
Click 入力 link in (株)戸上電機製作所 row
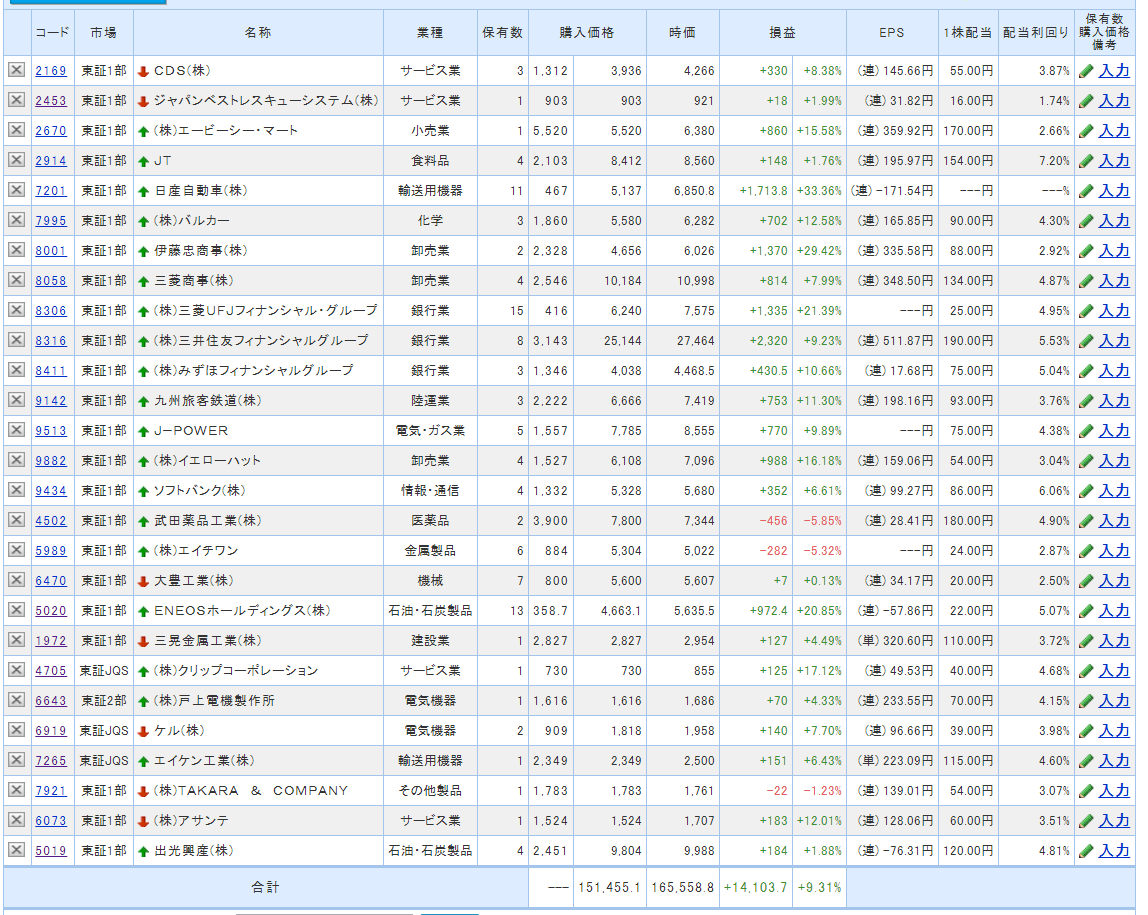click(1114, 701)
